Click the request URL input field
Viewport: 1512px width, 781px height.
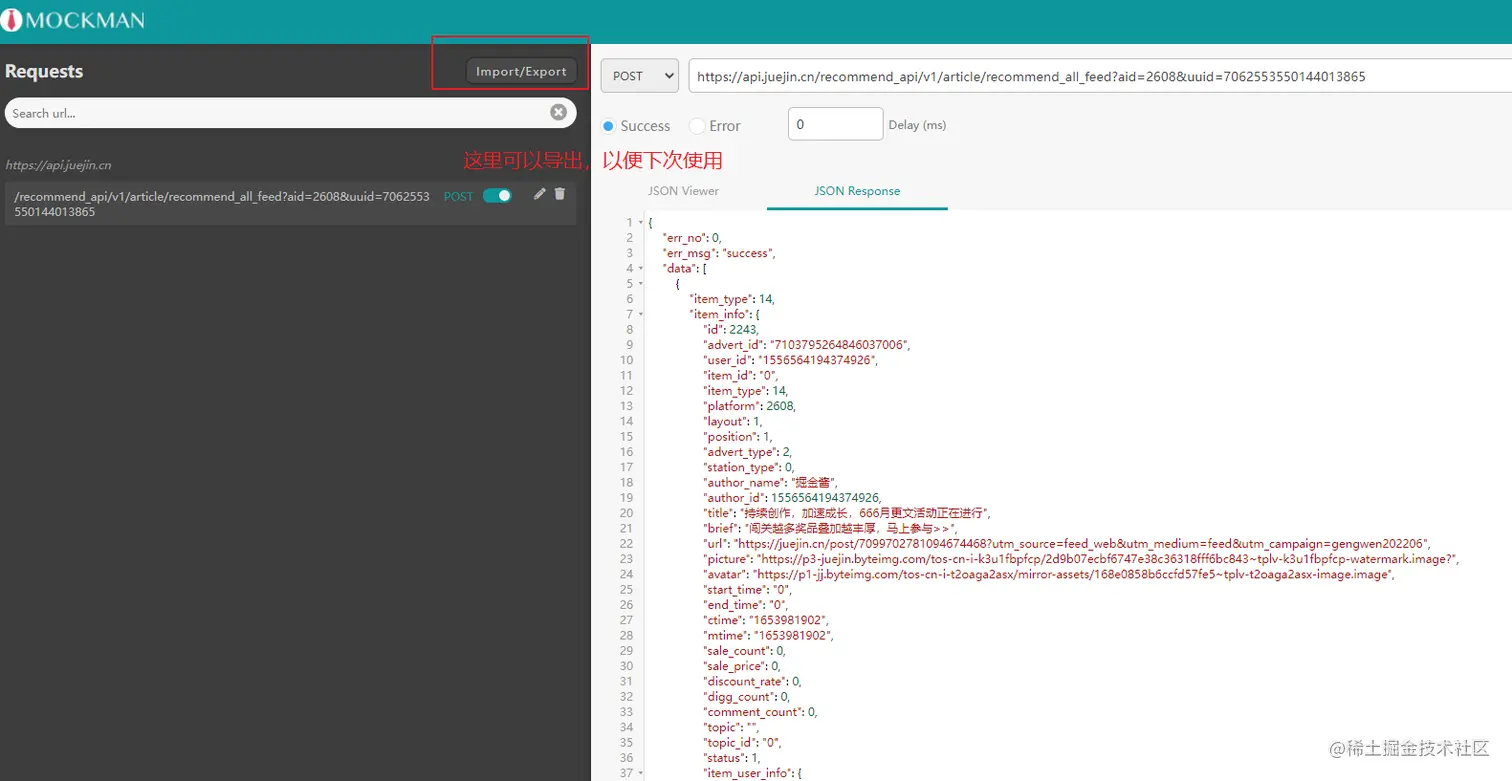click(x=1100, y=76)
